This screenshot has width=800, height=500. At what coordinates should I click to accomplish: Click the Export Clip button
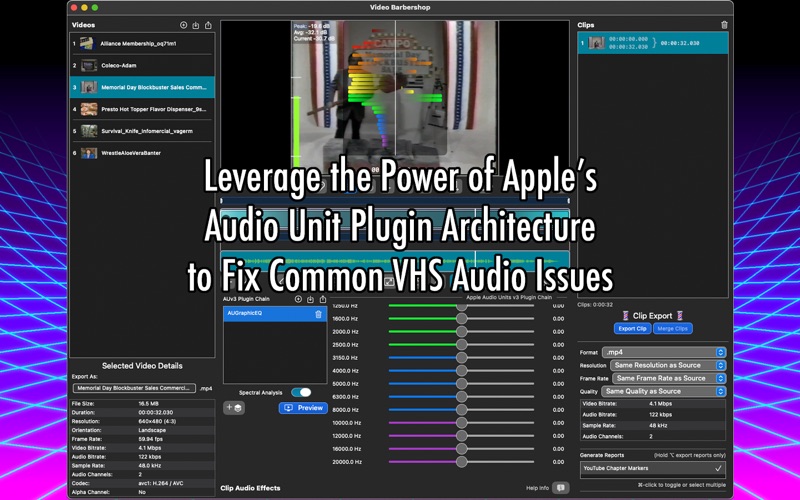(x=632, y=329)
